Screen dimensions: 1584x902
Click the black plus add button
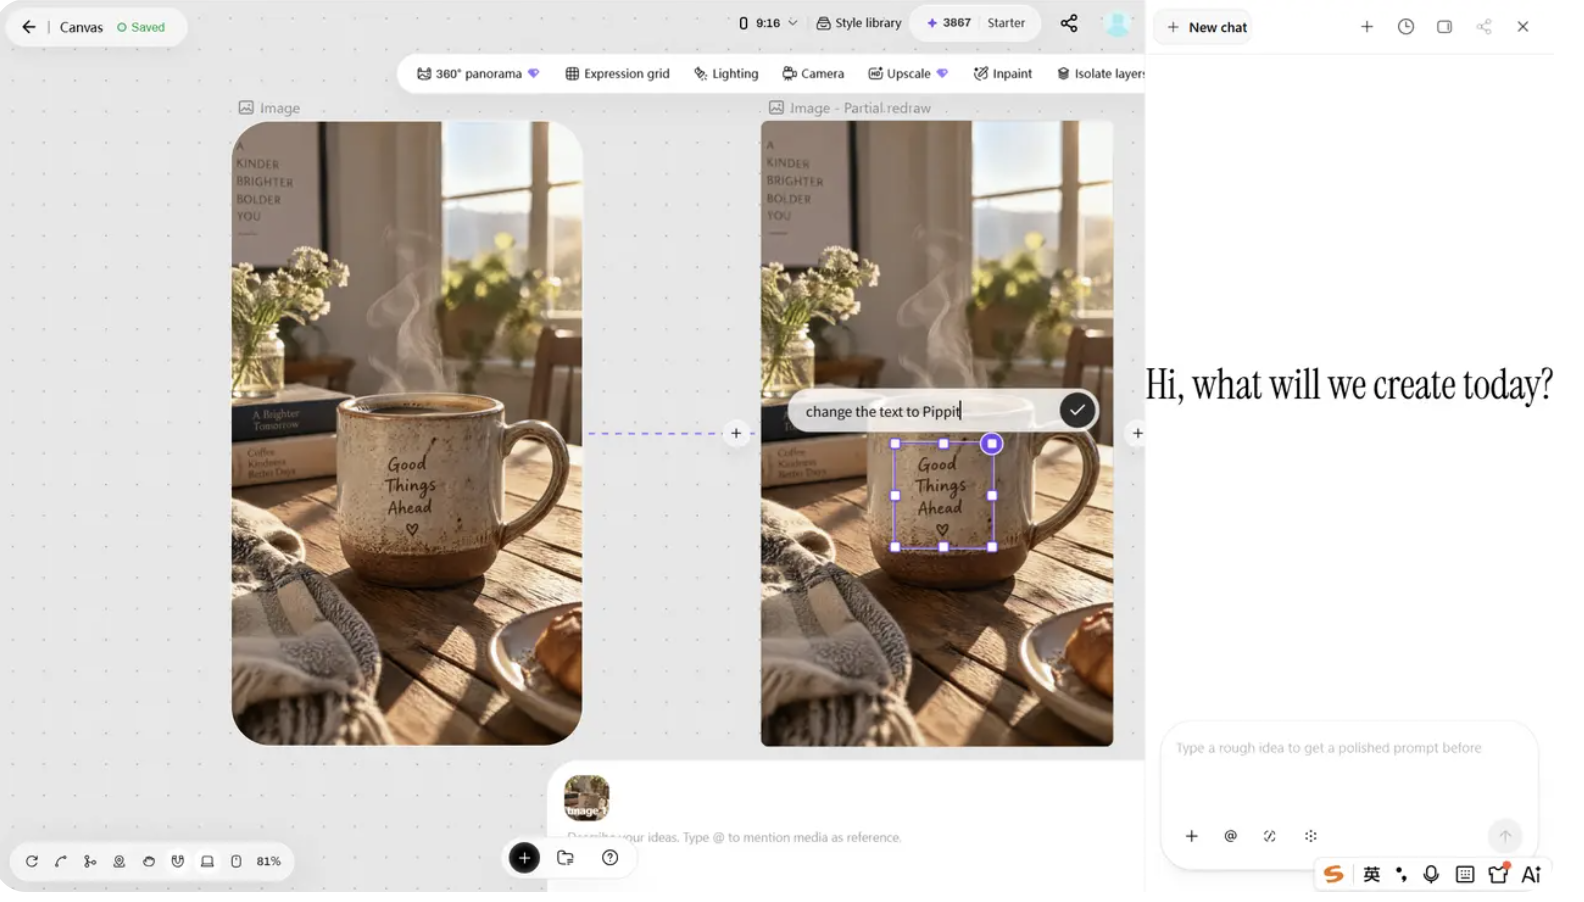[x=524, y=858]
